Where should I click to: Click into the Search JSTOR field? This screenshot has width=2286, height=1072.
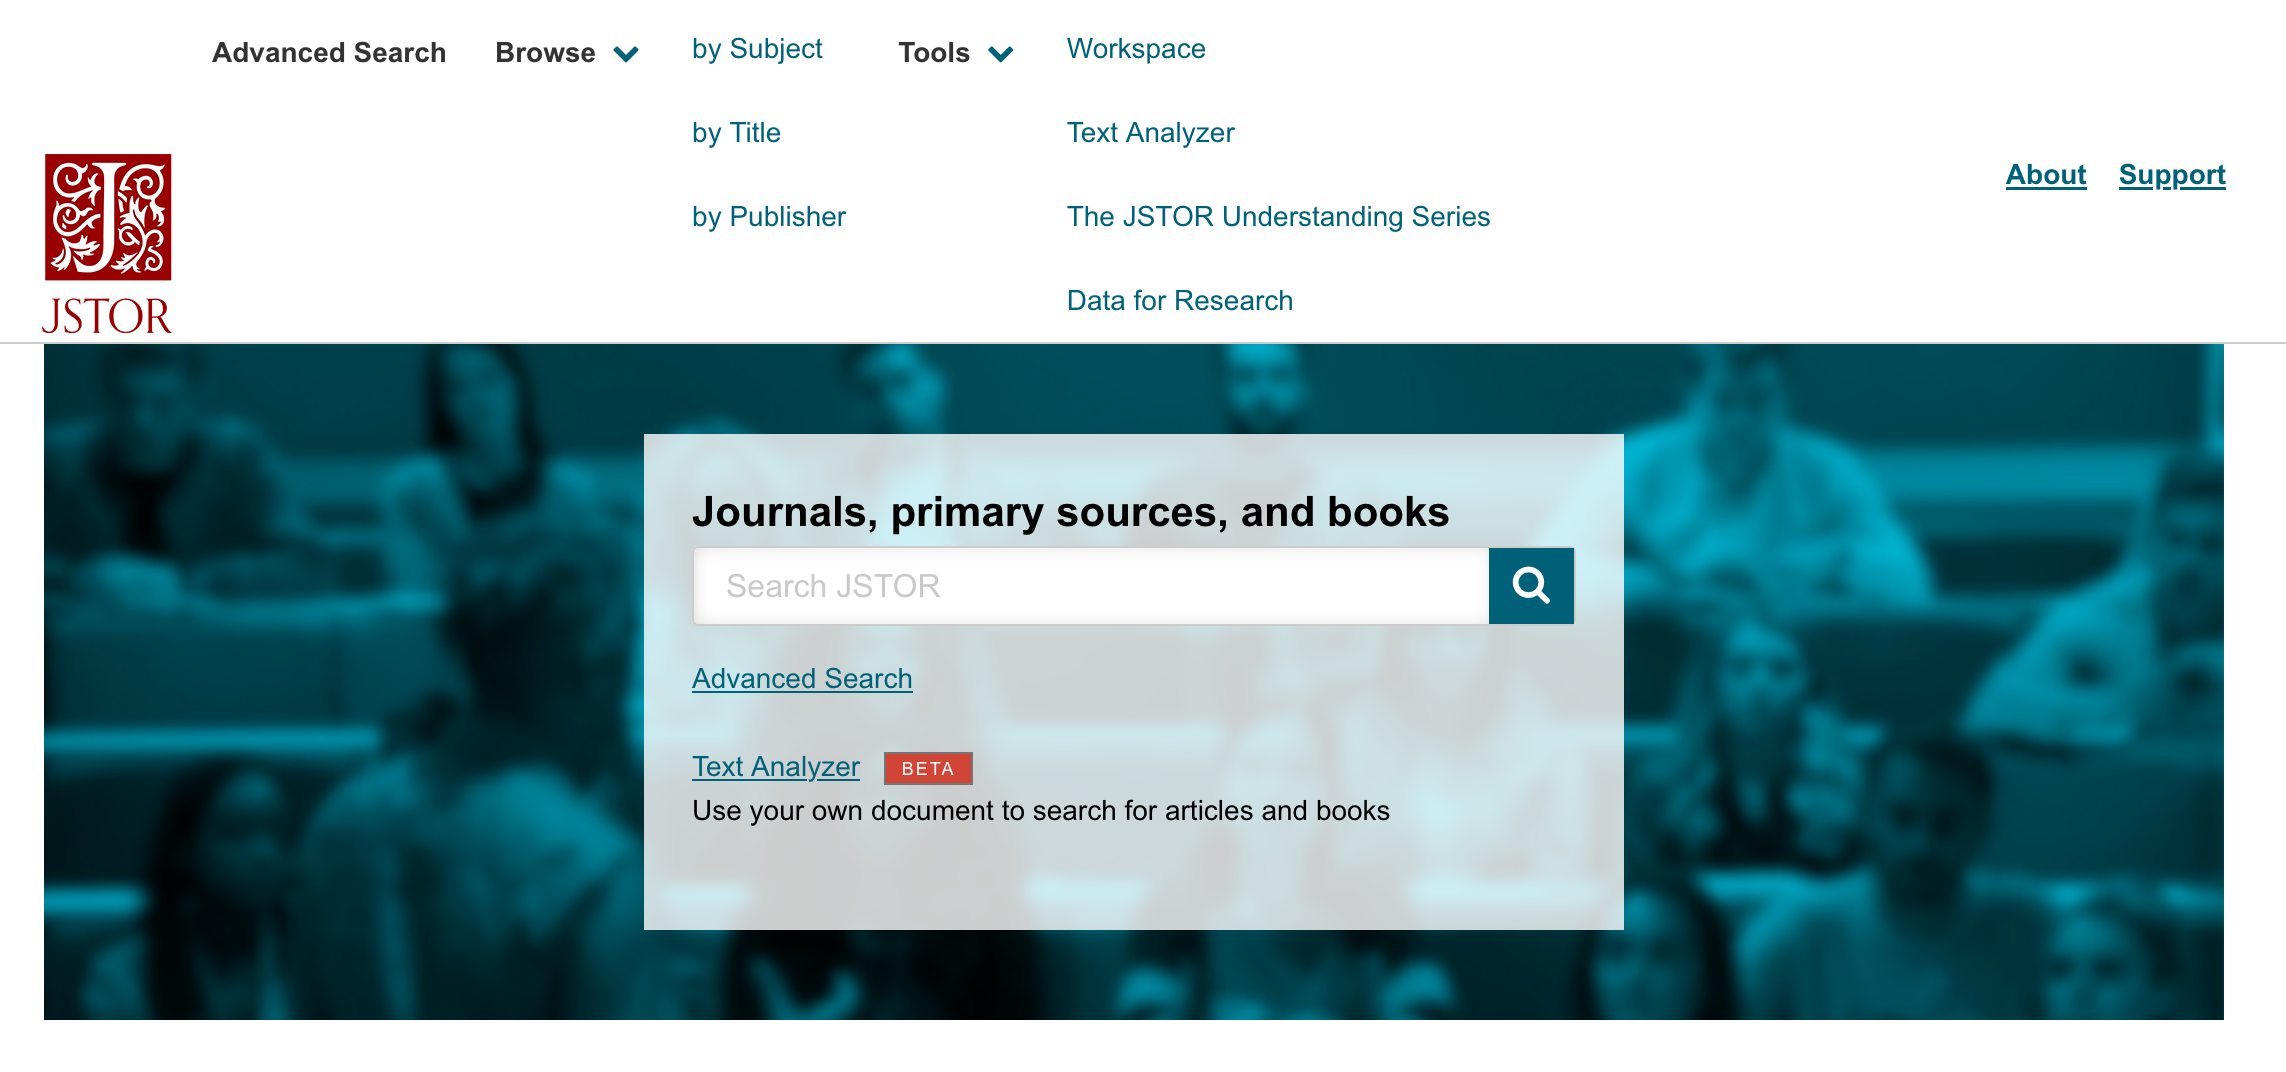click(x=1091, y=586)
